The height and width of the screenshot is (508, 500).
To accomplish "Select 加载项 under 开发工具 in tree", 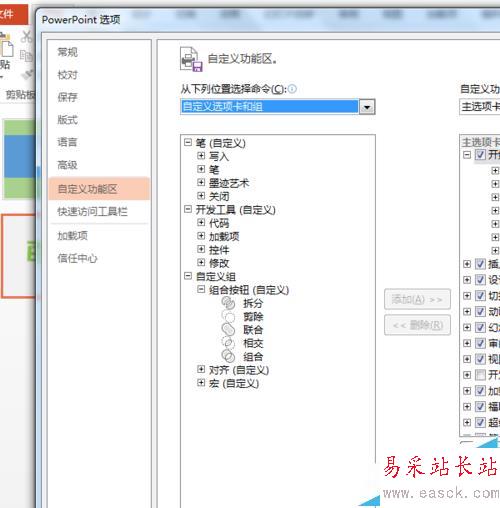I will click(224, 237).
